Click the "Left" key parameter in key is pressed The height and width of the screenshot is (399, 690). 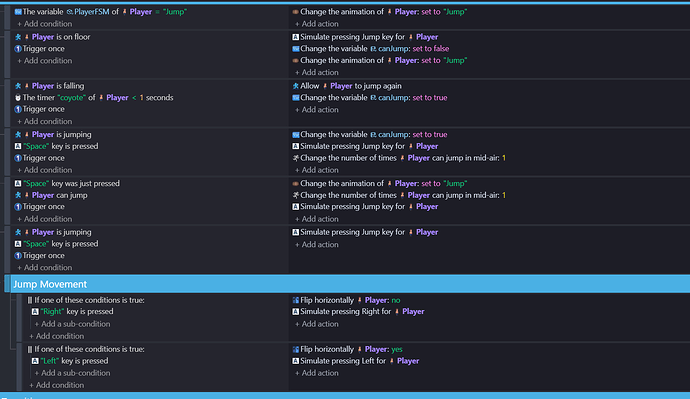pos(50,361)
